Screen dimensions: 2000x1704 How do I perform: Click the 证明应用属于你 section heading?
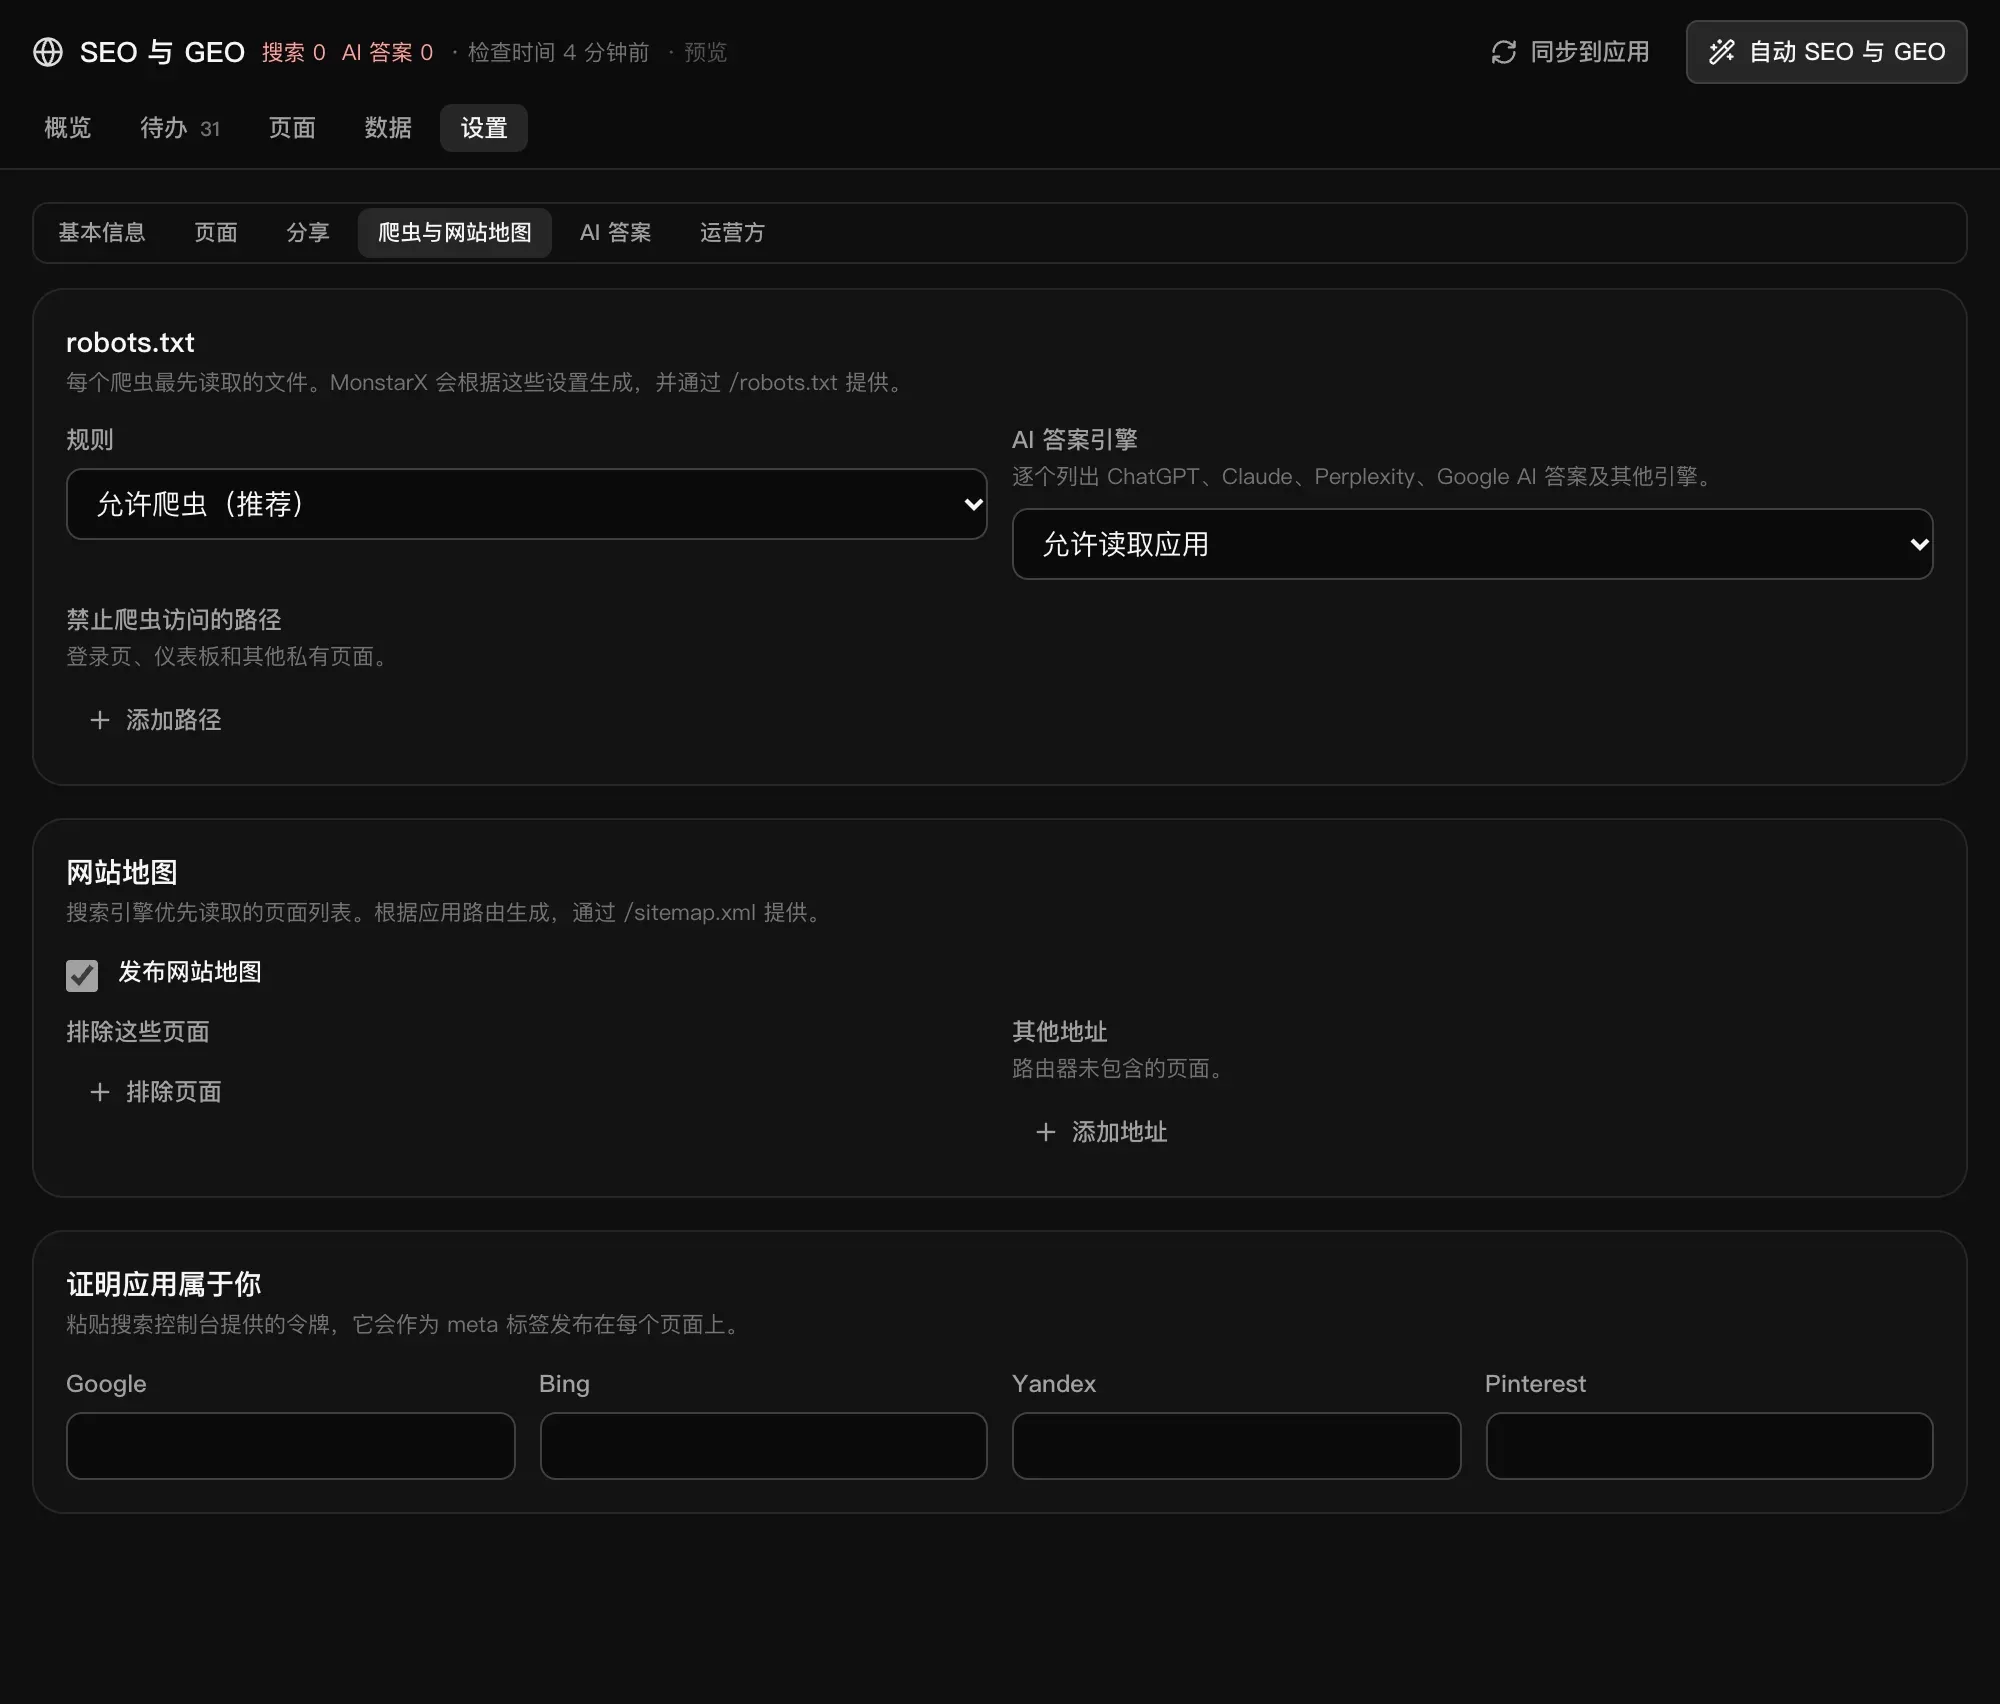click(164, 1285)
